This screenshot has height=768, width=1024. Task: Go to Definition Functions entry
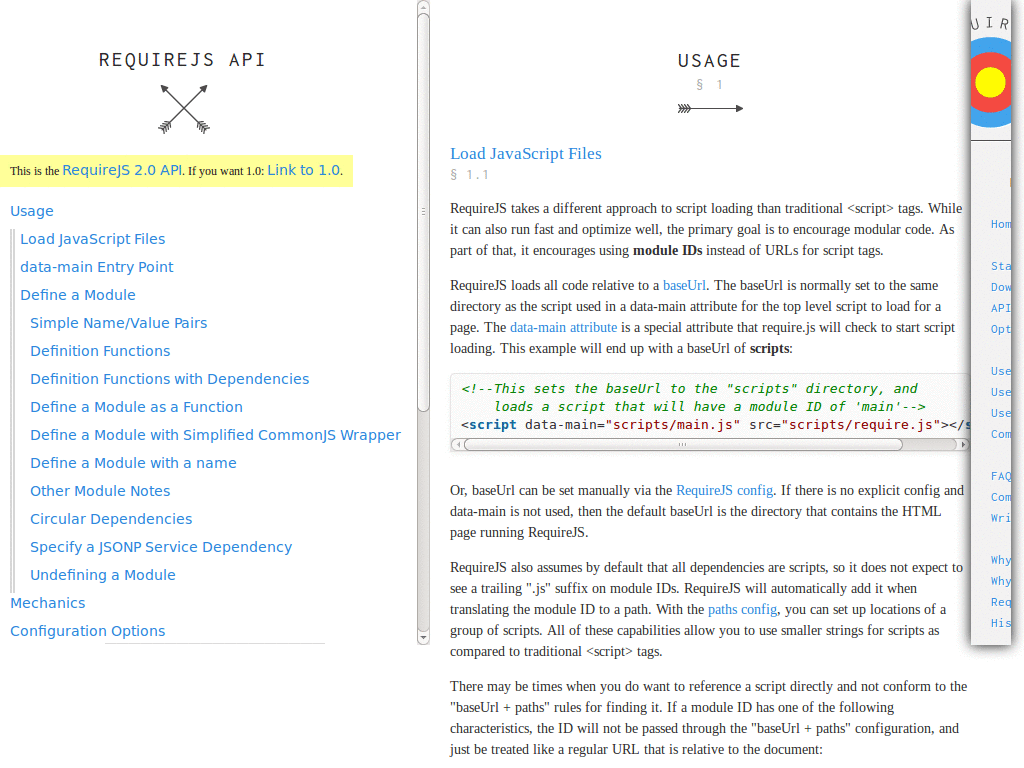(x=100, y=351)
